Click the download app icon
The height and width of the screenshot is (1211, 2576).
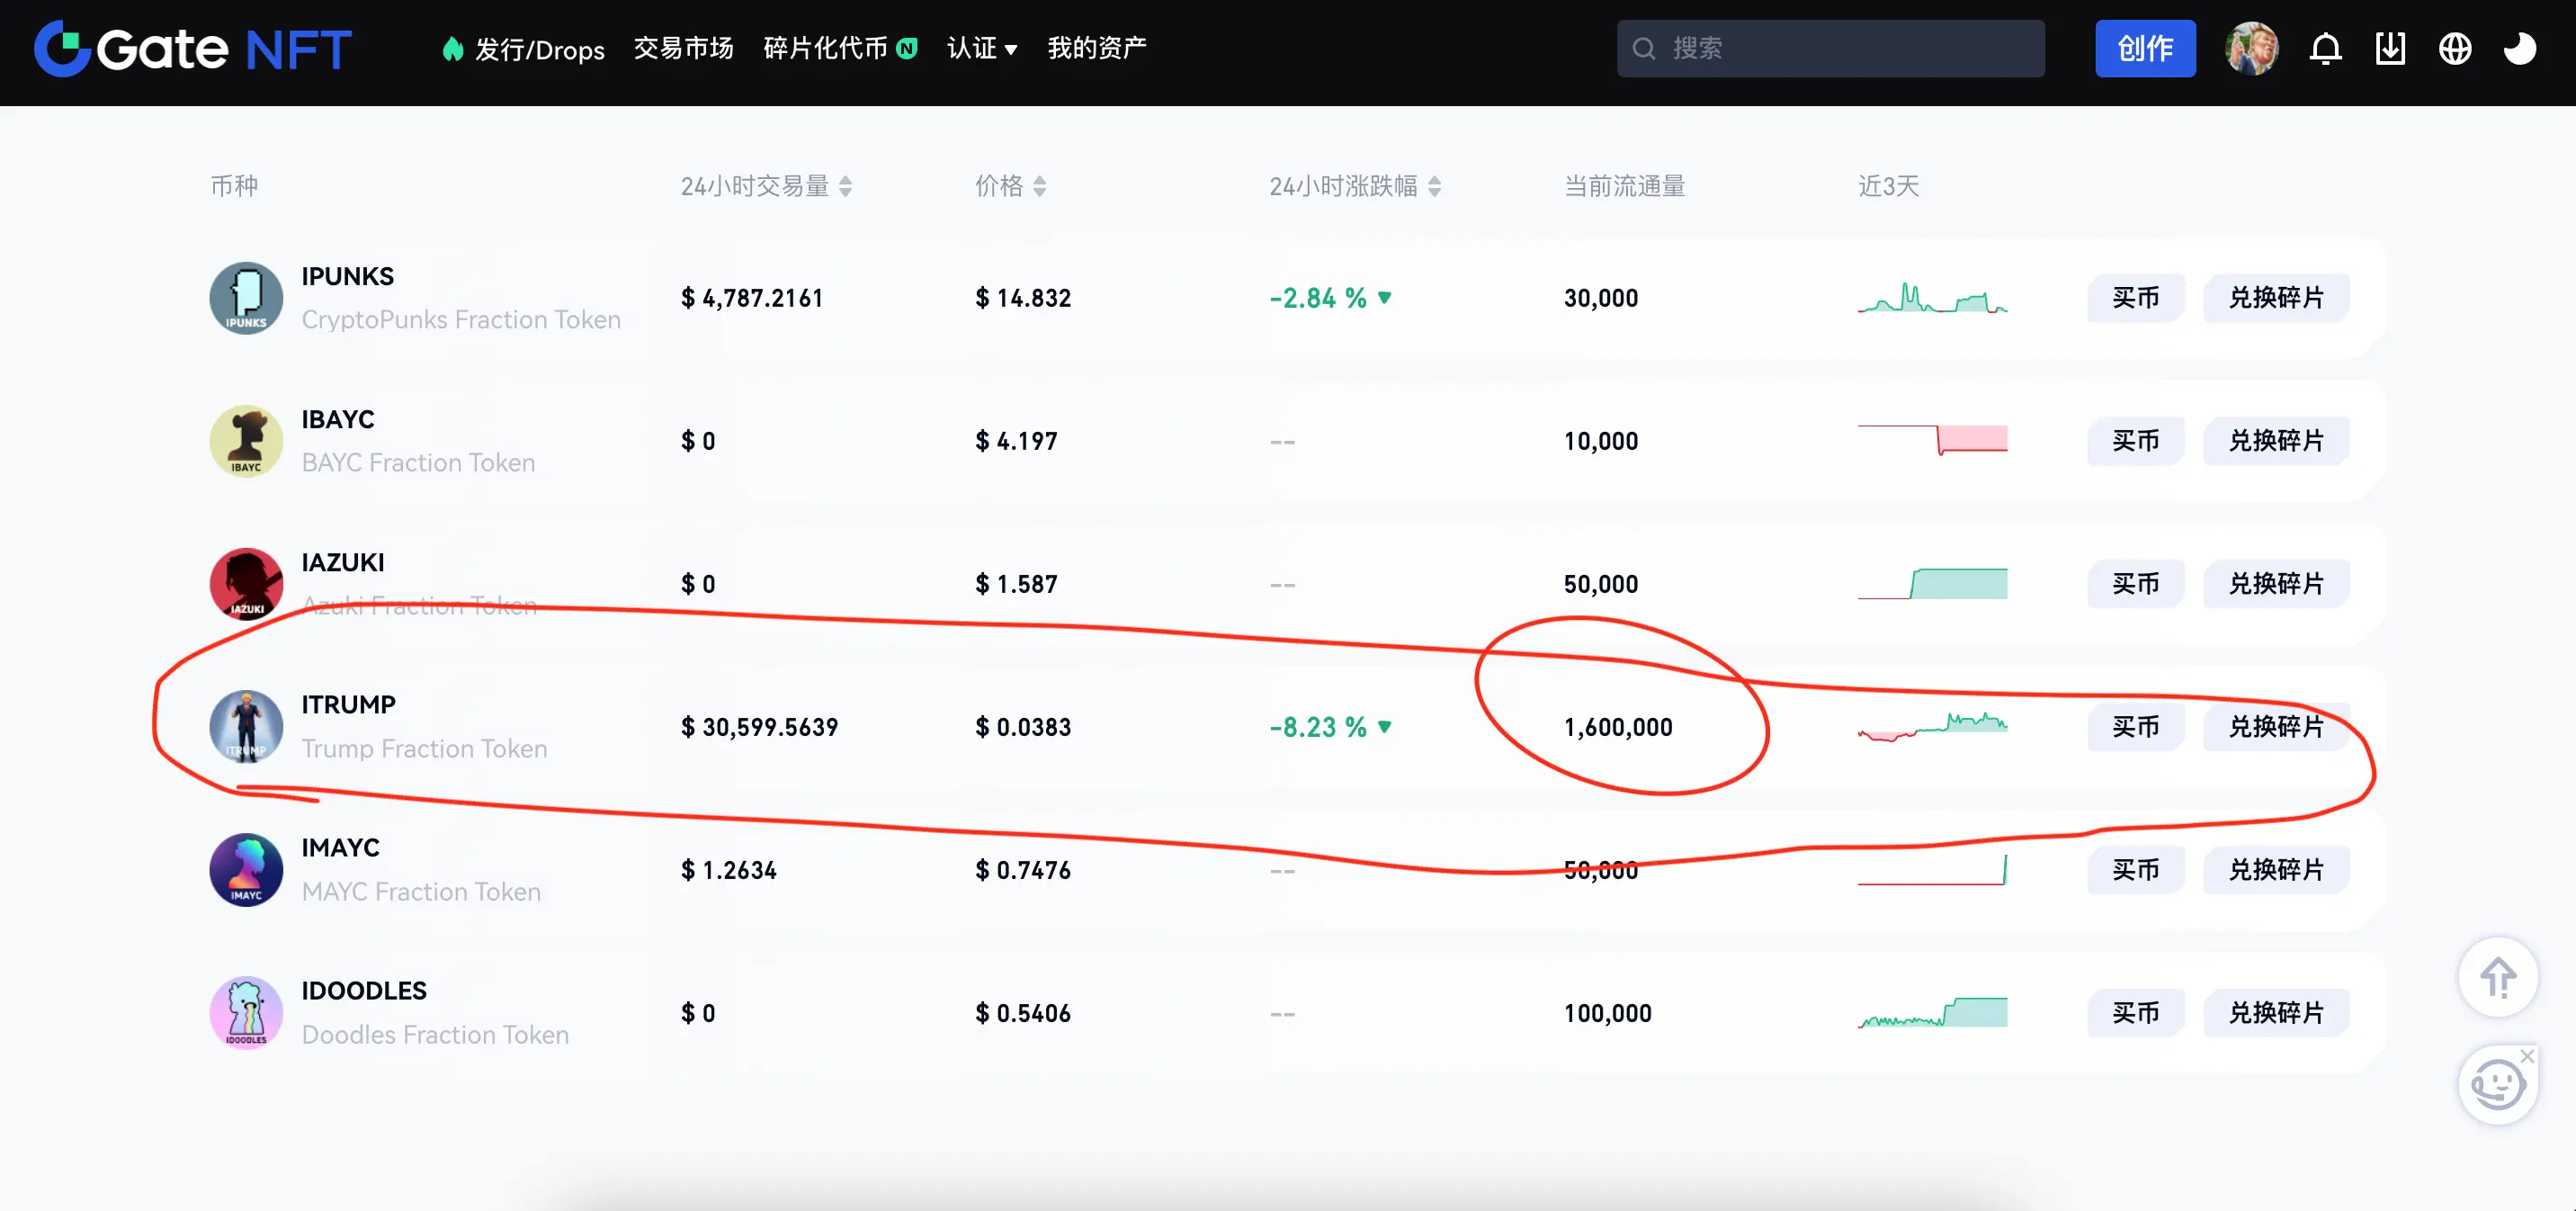(2390, 48)
